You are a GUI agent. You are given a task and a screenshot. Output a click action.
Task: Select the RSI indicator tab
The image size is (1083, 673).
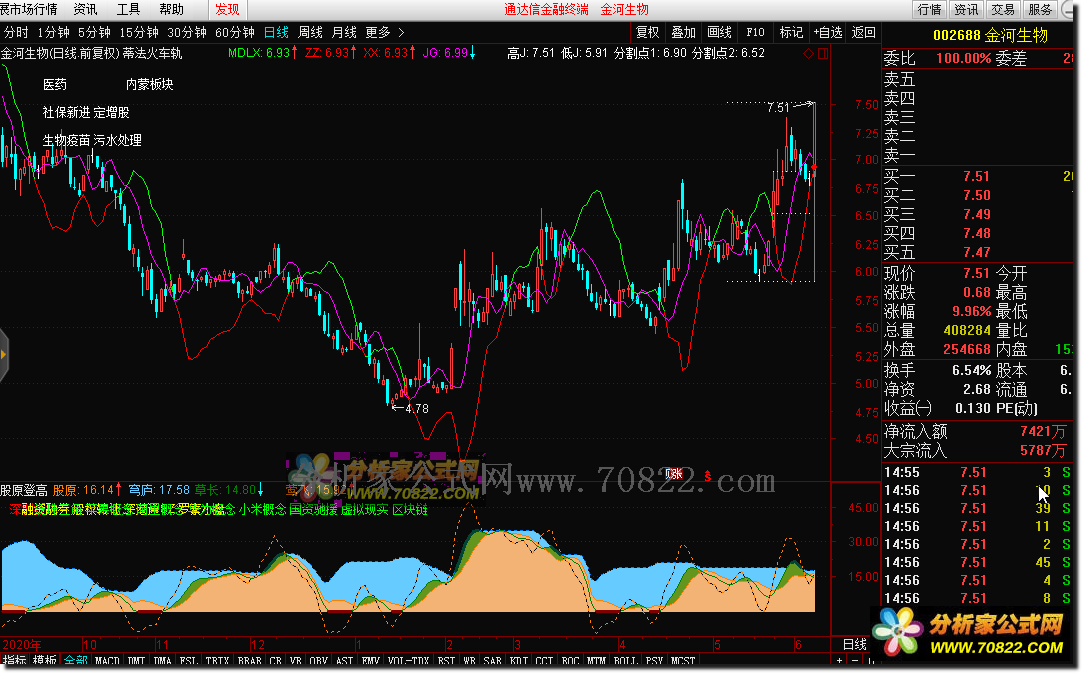pos(447,661)
